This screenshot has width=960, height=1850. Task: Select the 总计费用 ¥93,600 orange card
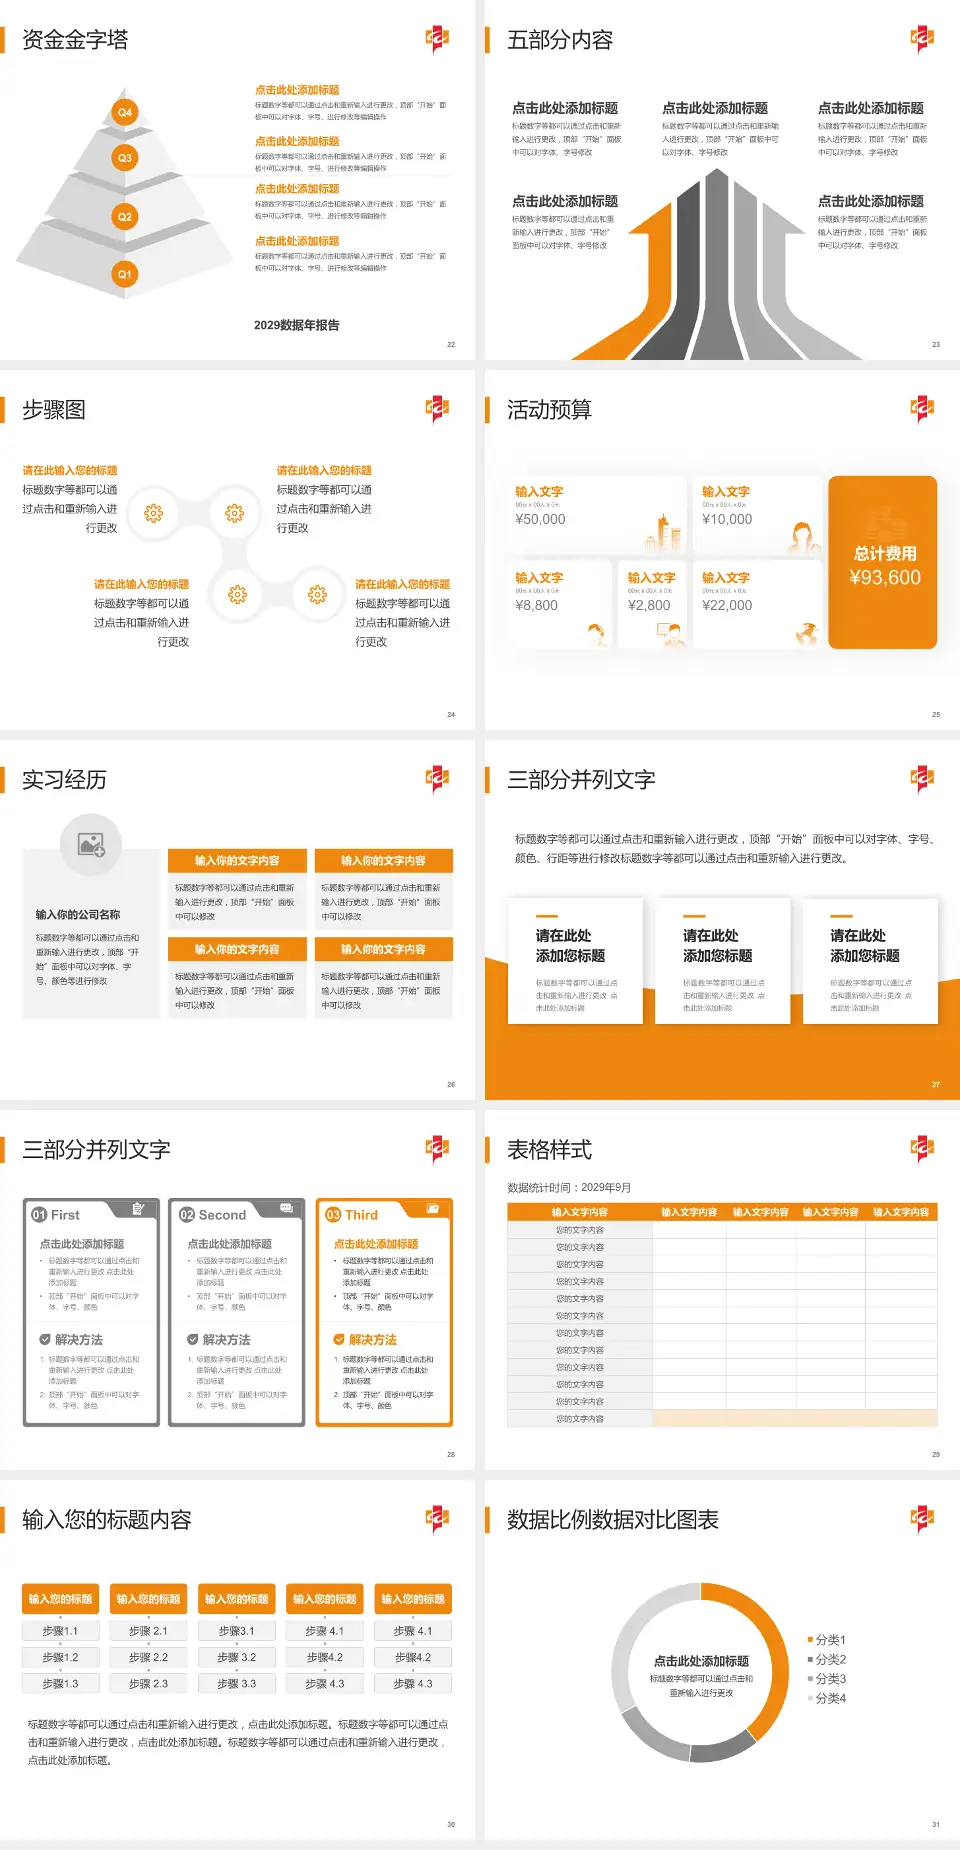coord(883,563)
